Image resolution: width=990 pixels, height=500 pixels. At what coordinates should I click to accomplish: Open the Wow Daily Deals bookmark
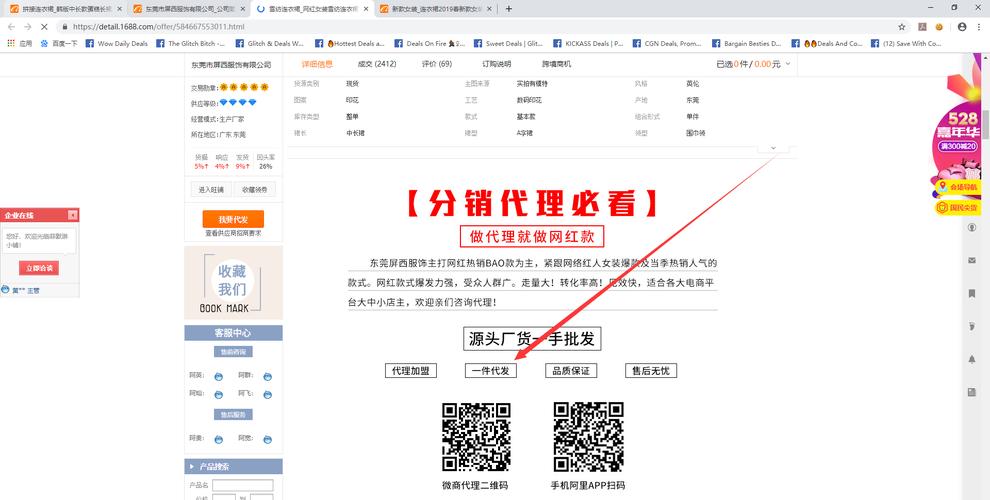pyautogui.click(x=117, y=44)
